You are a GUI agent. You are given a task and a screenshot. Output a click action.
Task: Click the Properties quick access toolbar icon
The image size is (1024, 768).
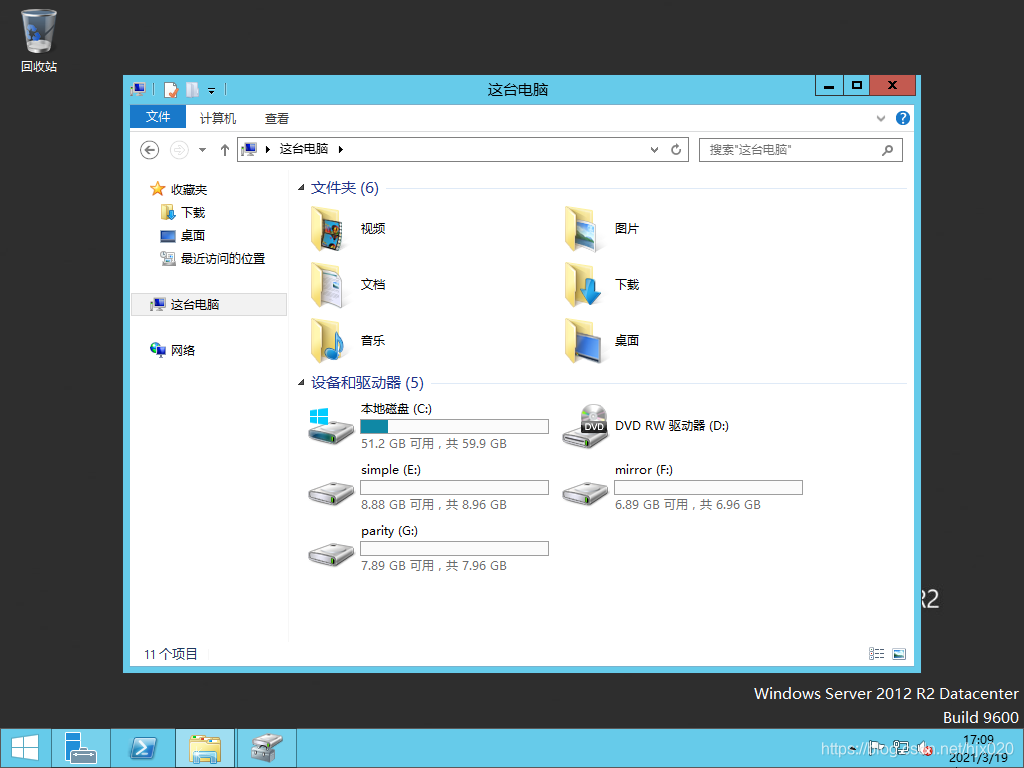tap(171, 89)
